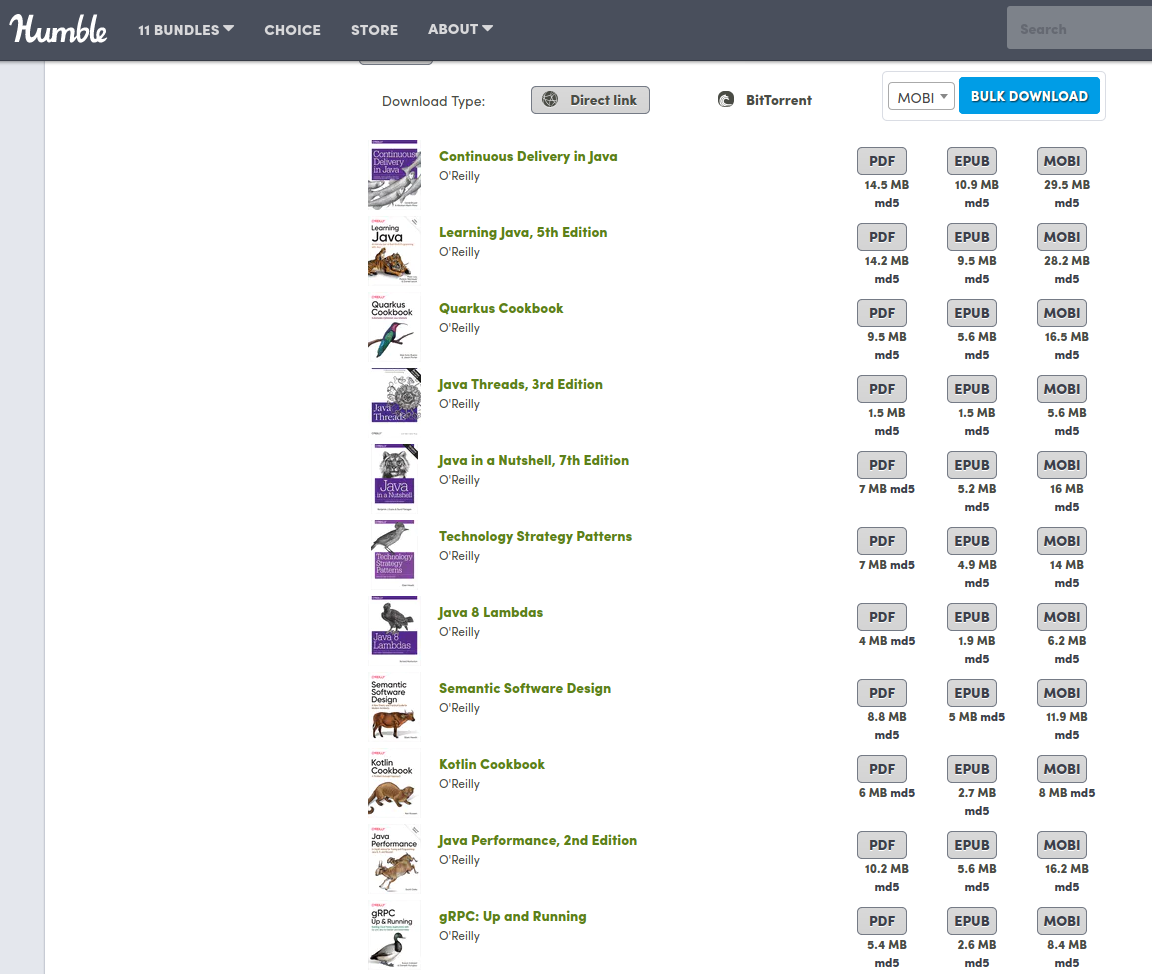
Task: Download Kotlin Cookbook EPUB
Action: (971, 769)
